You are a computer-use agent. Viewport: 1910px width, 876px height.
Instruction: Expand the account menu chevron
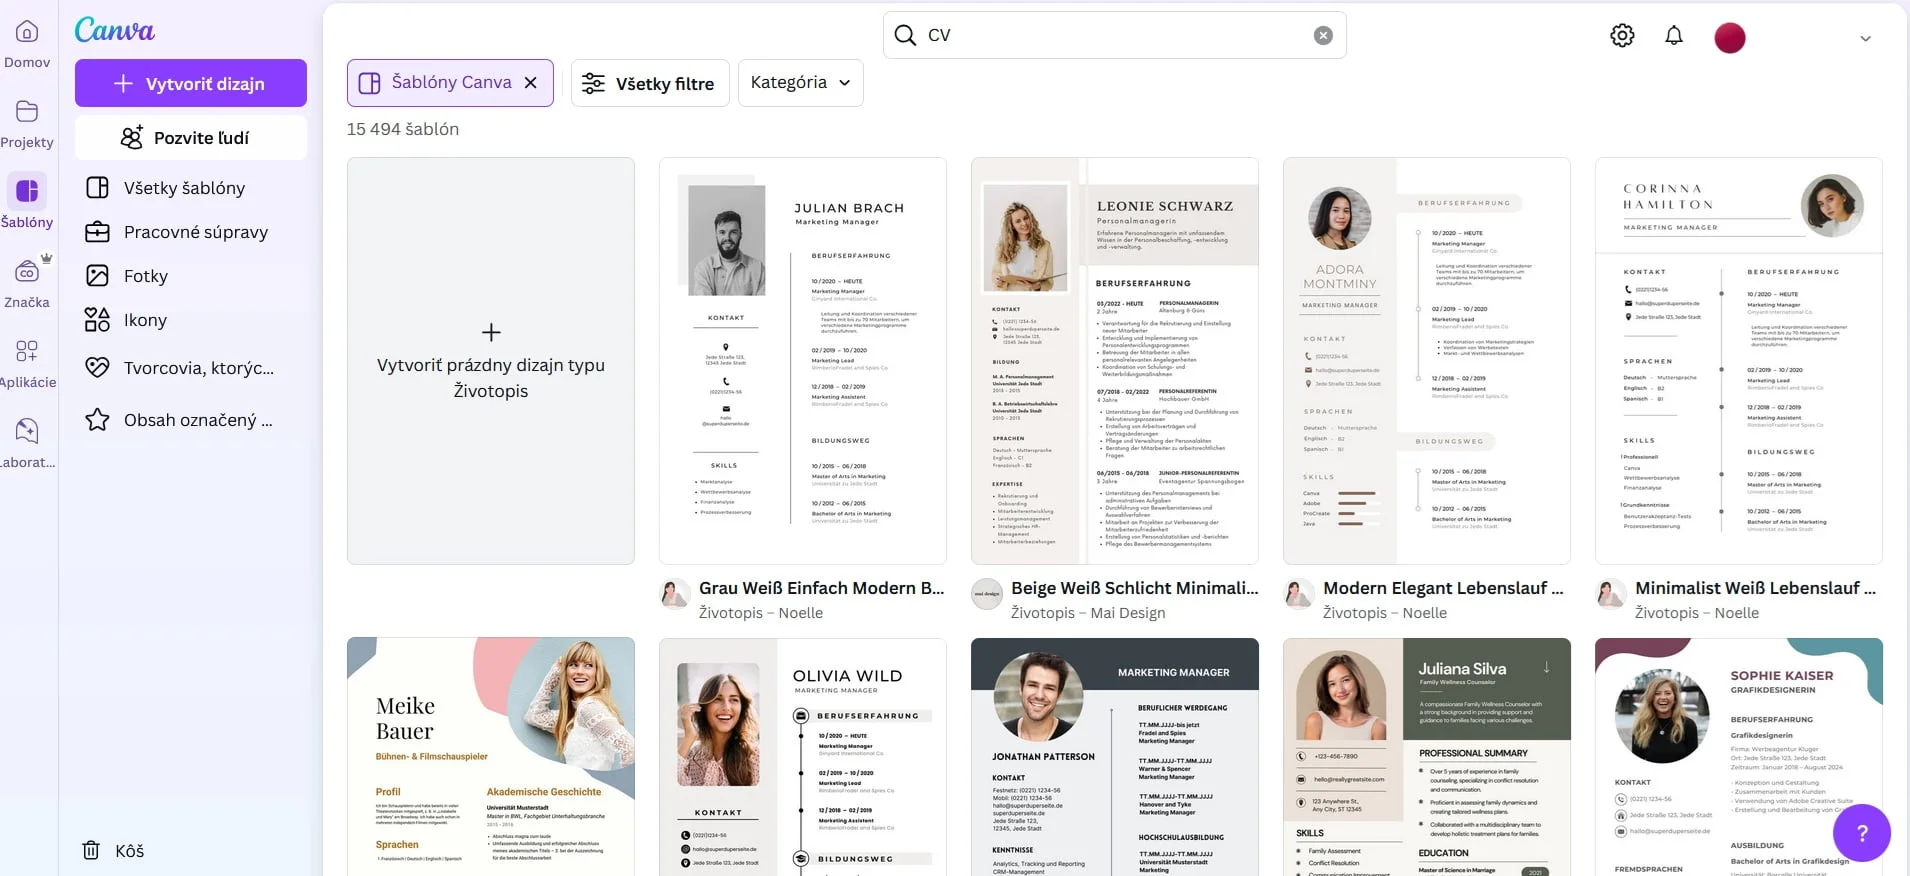(1864, 39)
